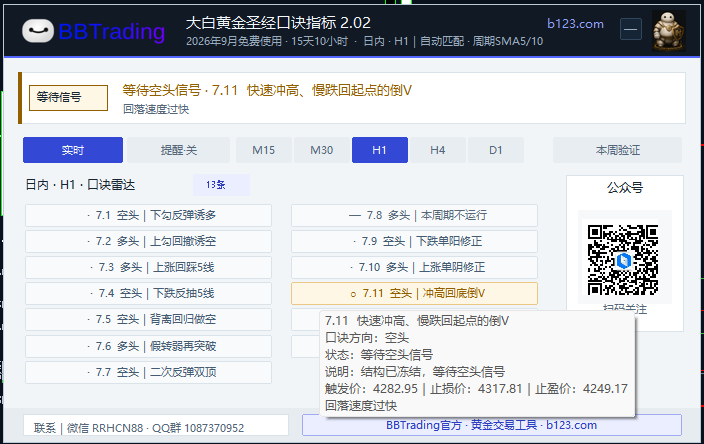Click tooltip line 口诀方向: 空头
Viewport: 704px width, 444px height.
pyautogui.click(x=367, y=338)
